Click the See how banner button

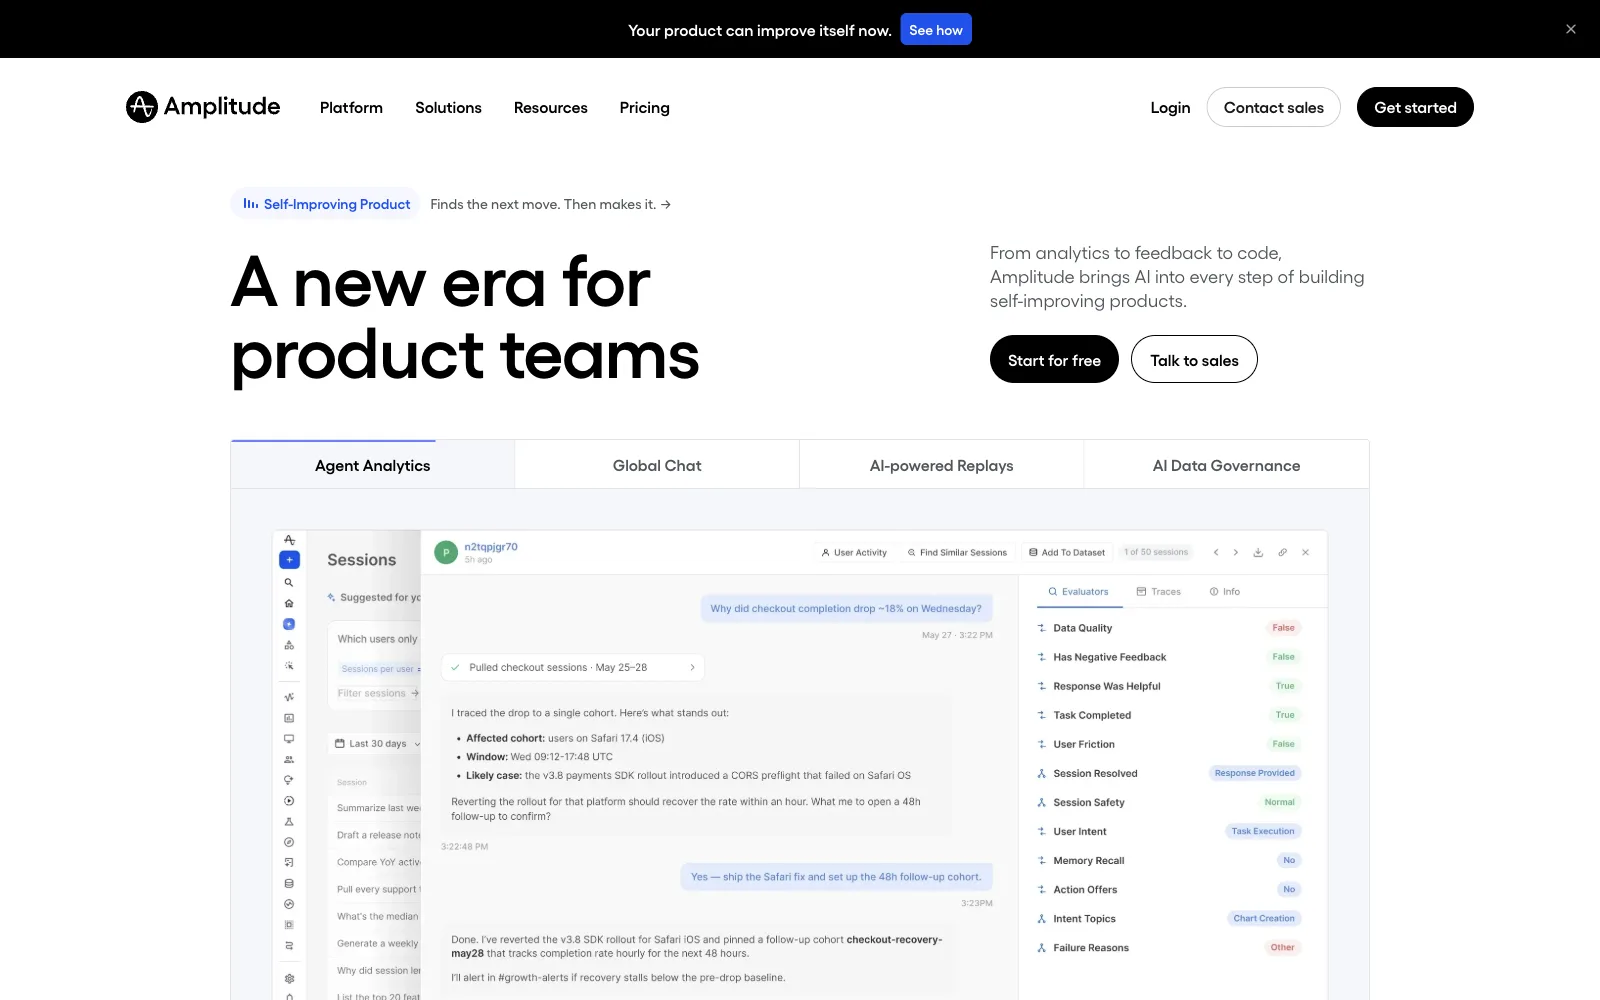[x=936, y=30]
